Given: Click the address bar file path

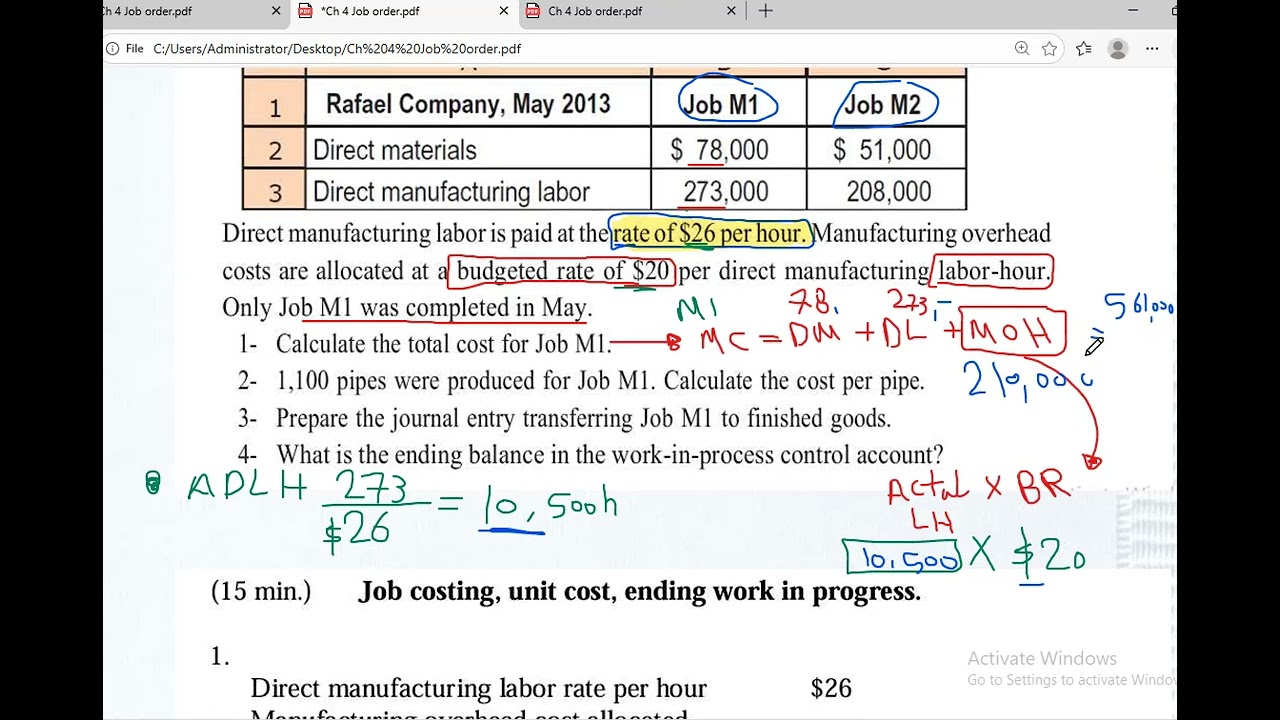Looking at the screenshot, I should 337,48.
